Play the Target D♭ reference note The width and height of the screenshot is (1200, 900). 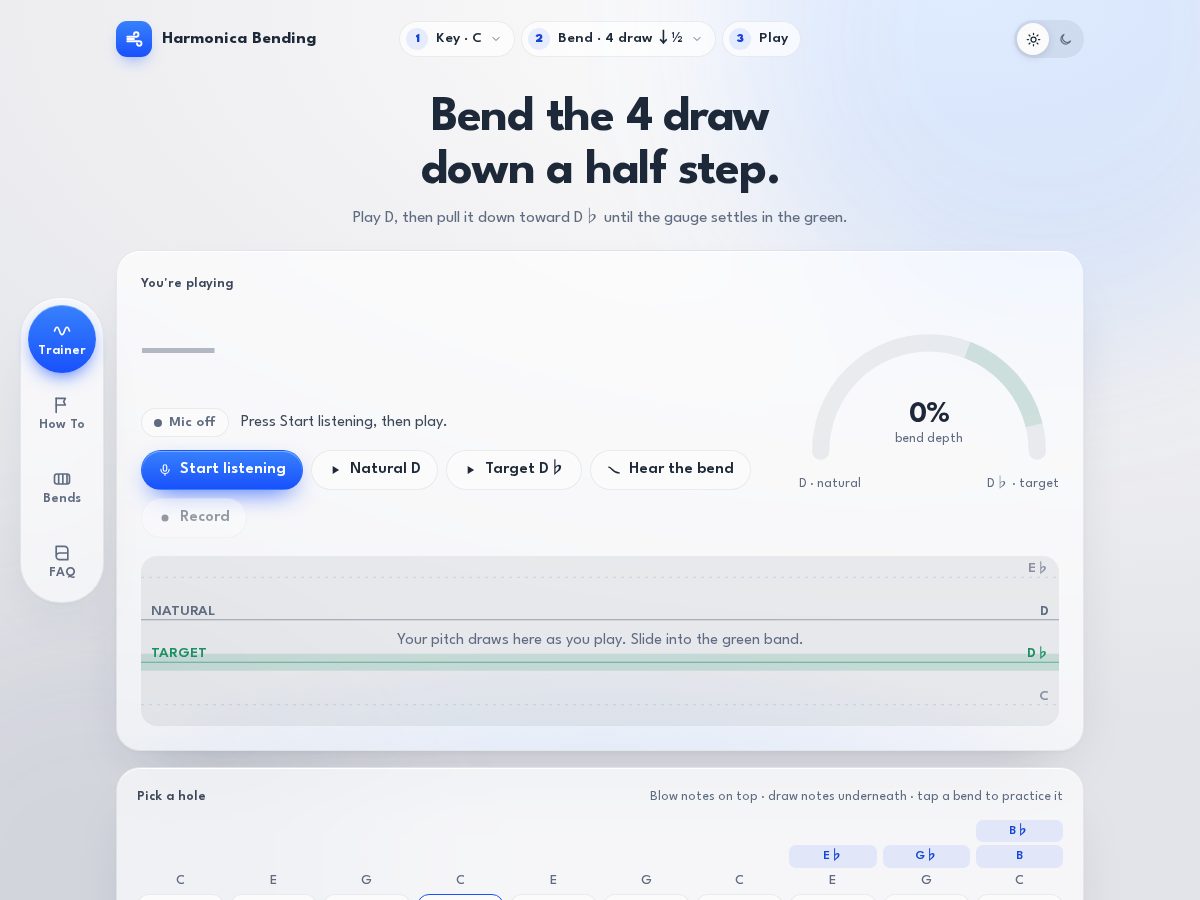[514, 469]
